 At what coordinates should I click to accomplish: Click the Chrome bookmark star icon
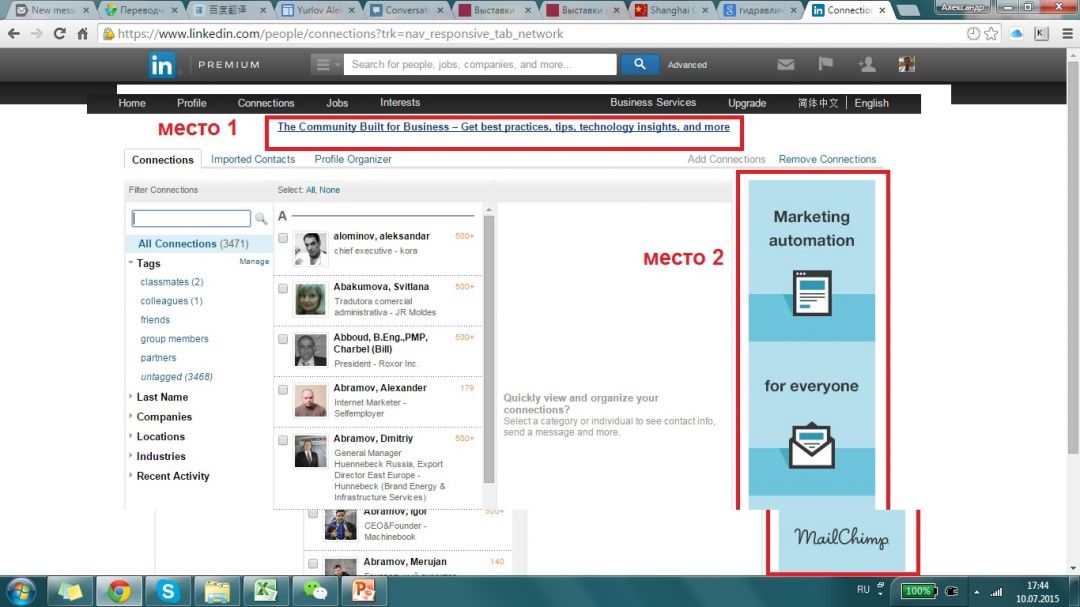tap(991, 33)
